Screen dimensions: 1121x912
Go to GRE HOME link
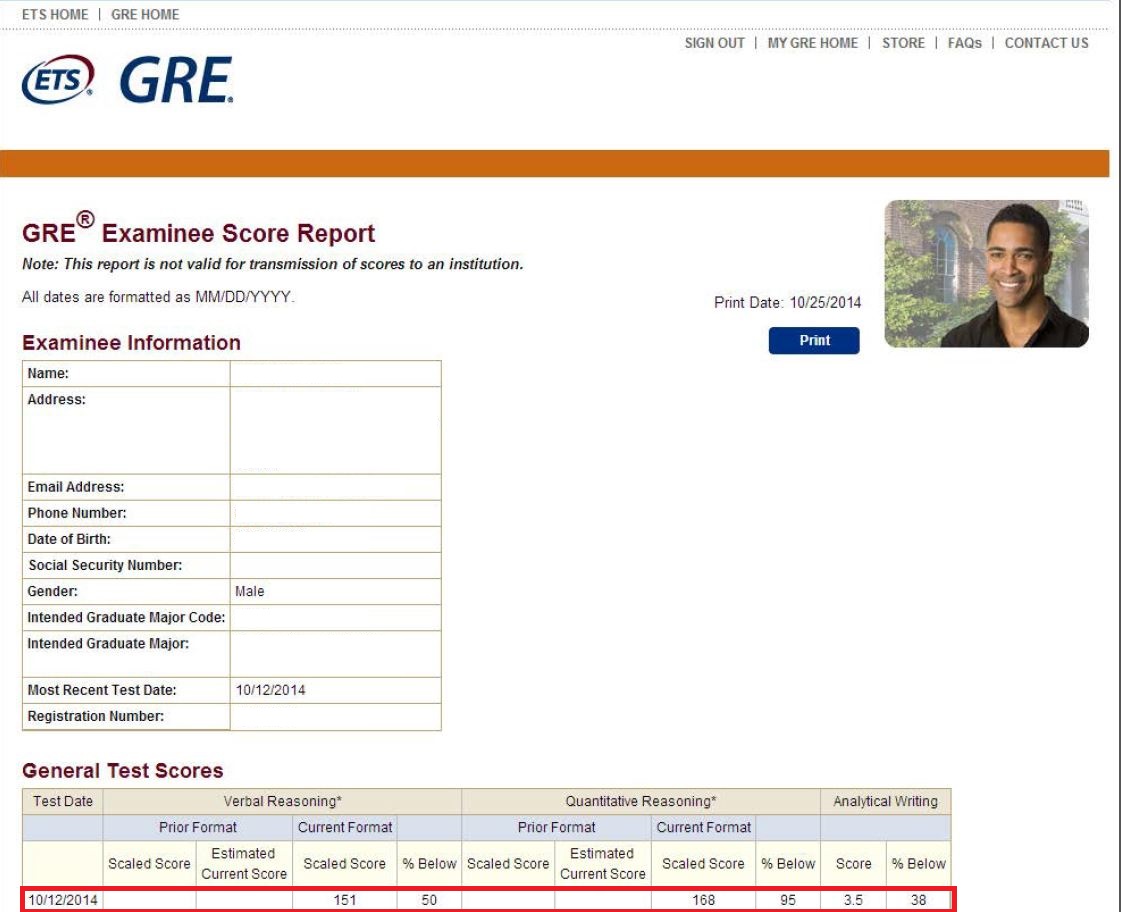coord(145,14)
